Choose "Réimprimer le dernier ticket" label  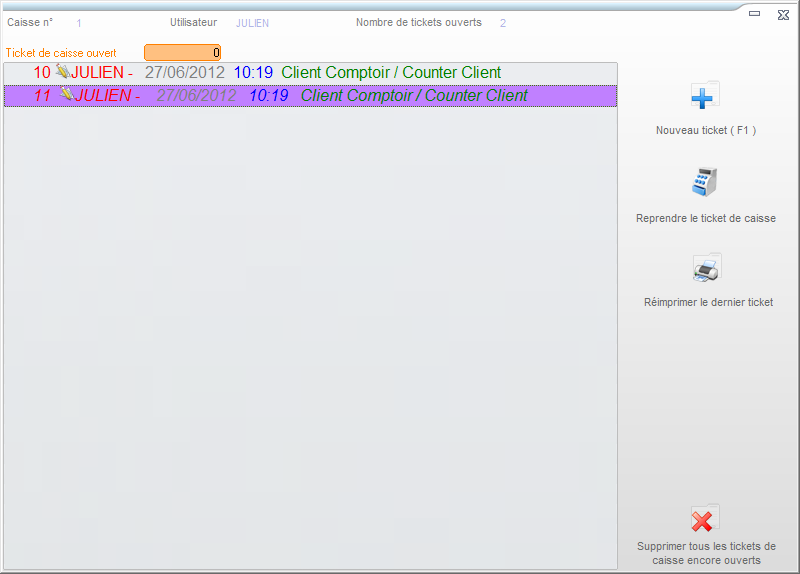point(708,302)
